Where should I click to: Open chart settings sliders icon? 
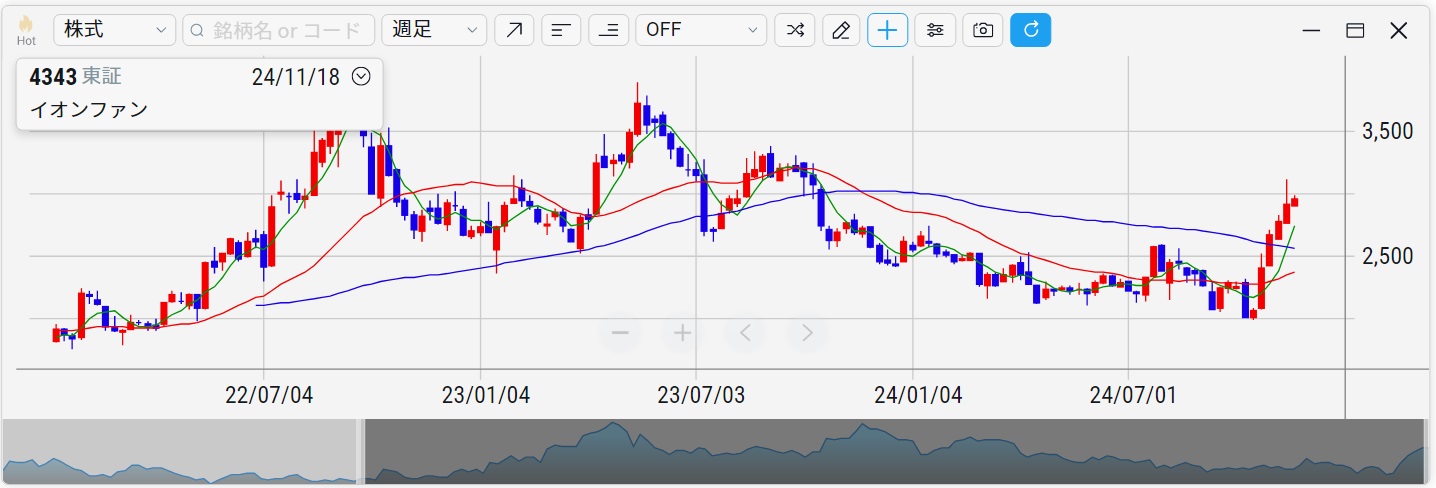[x=935, y=30]
